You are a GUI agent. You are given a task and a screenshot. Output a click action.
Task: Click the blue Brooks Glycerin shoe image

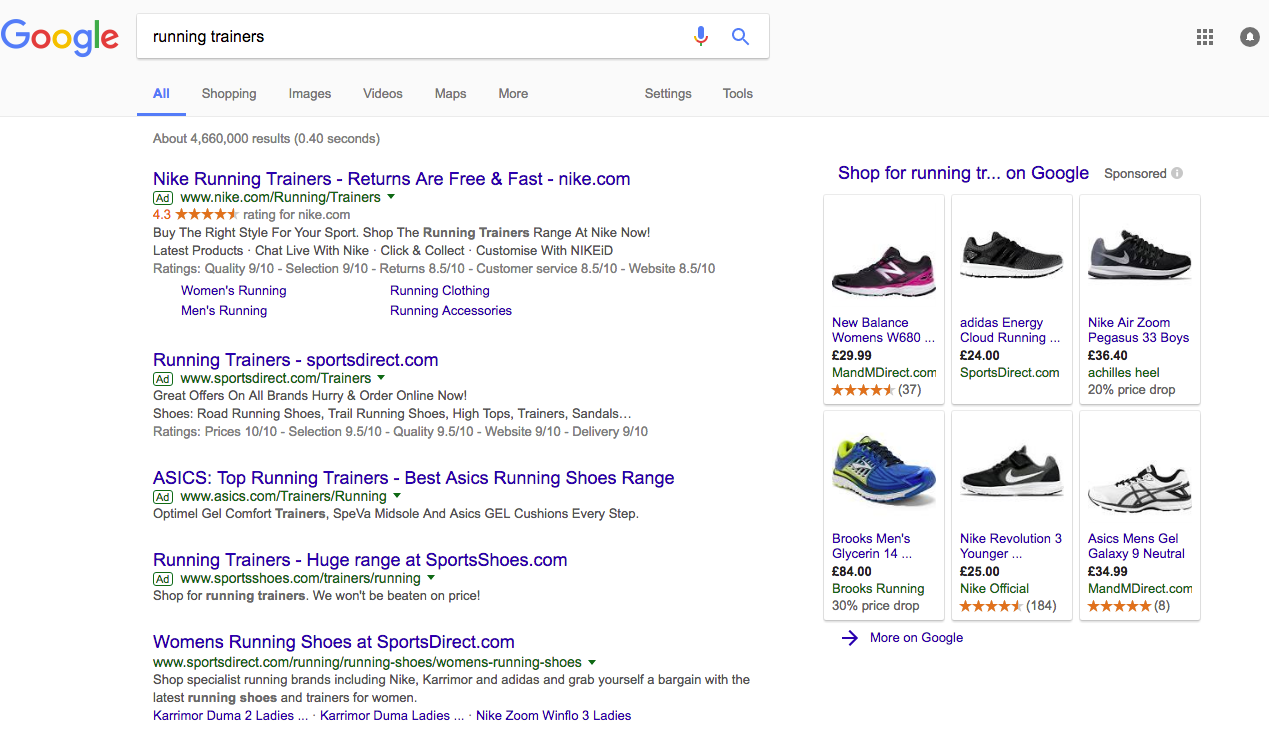[x=884, y=470]
